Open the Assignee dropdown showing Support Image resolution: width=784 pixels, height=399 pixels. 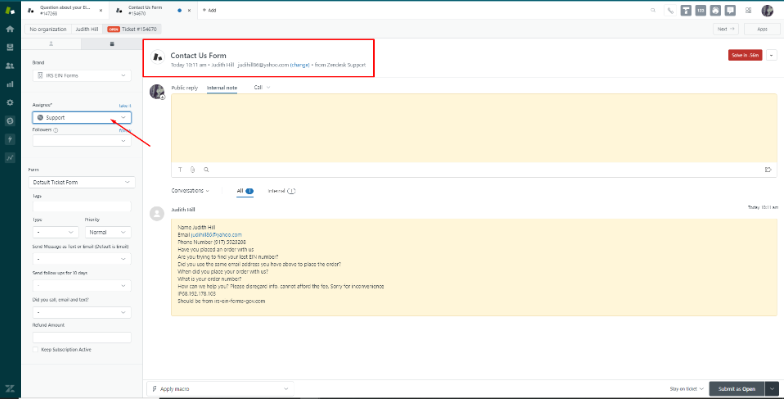pos(82,118)
